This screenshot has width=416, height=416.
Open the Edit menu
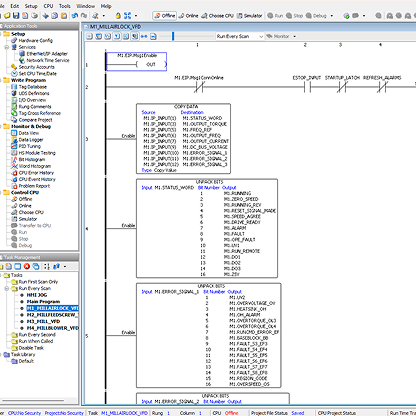(x=15, y=6)
